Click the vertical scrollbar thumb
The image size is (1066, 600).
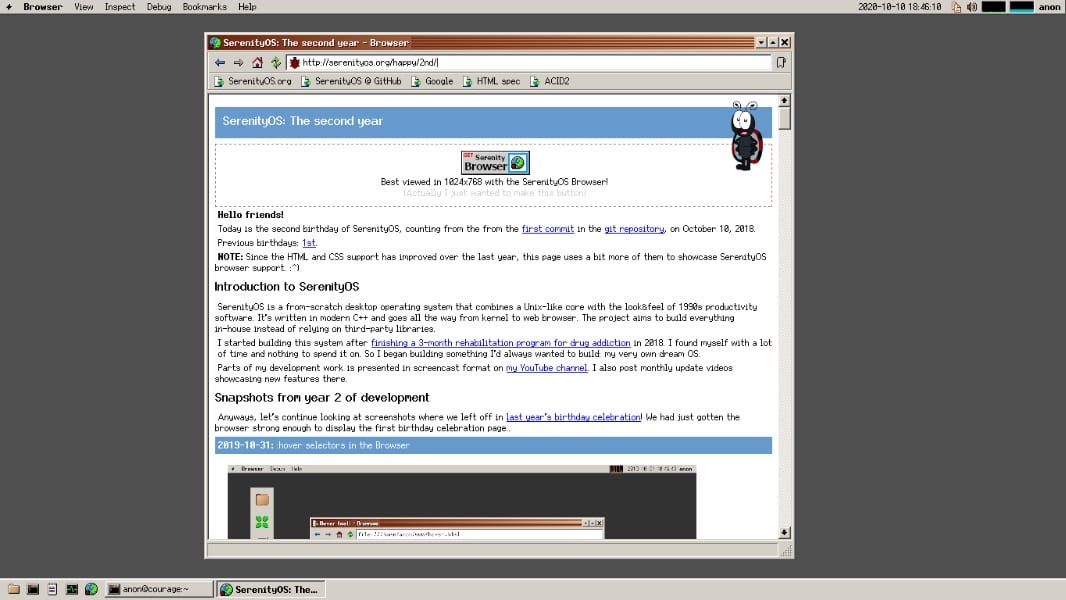[x=784, y=118]
